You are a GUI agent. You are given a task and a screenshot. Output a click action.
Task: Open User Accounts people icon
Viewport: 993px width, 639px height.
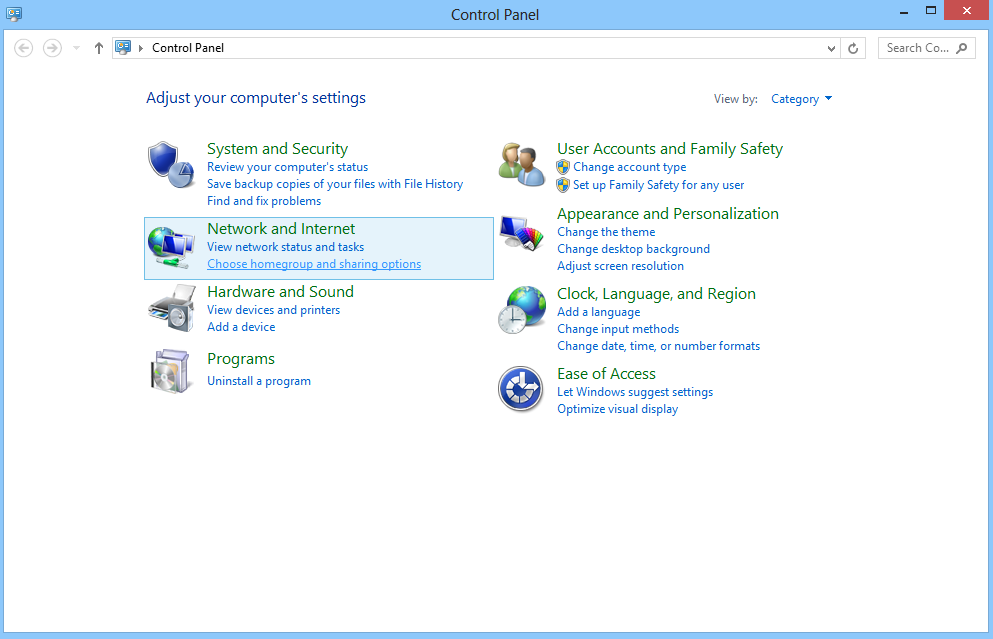(521, 165)
